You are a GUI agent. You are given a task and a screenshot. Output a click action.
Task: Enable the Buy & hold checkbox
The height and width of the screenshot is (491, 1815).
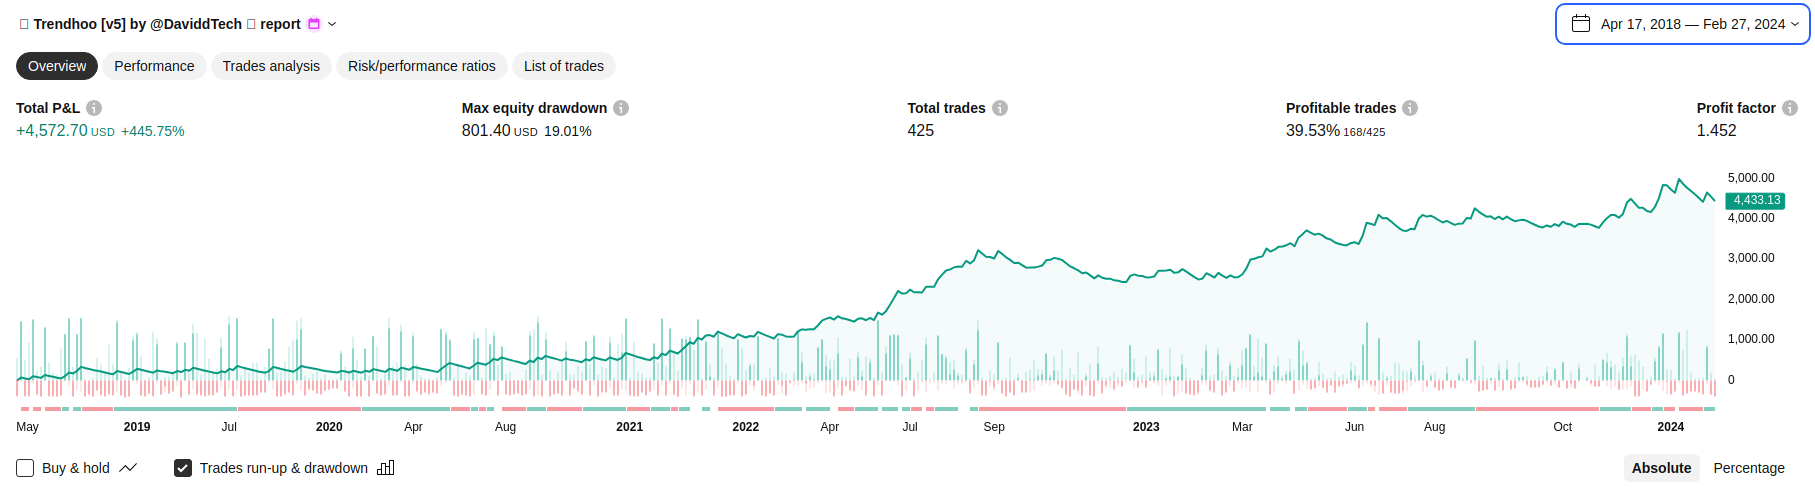(25, 468)
